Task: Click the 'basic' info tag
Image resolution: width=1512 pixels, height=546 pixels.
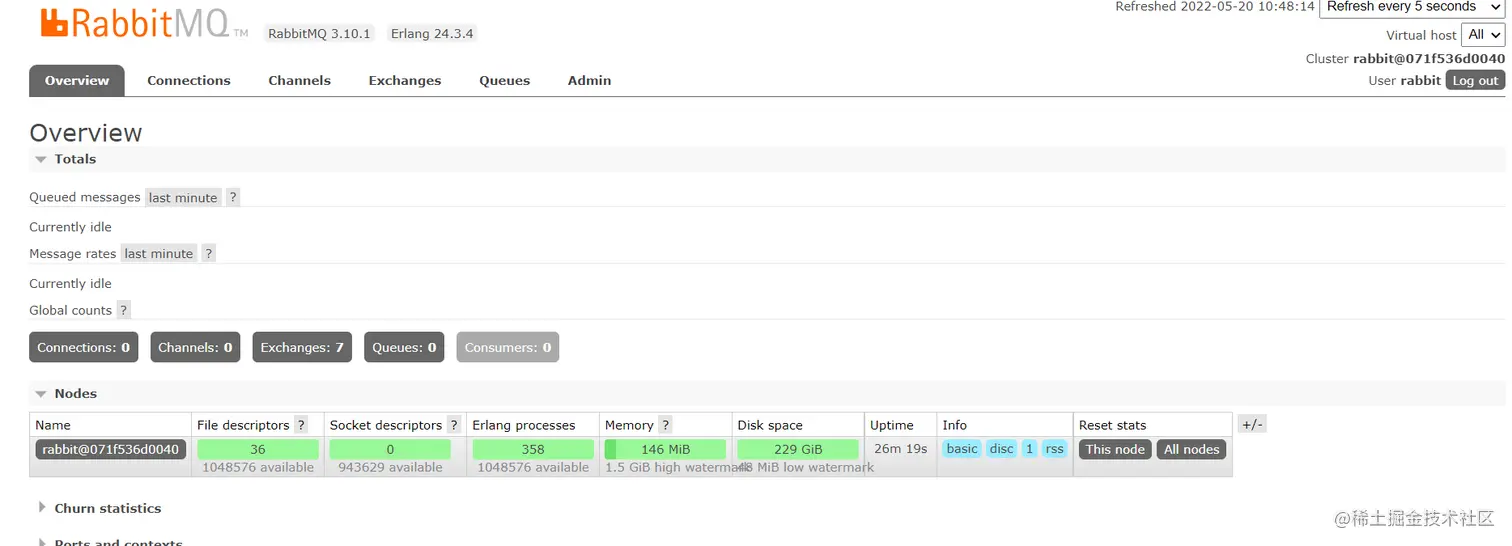Action: (x=962, y=449)
